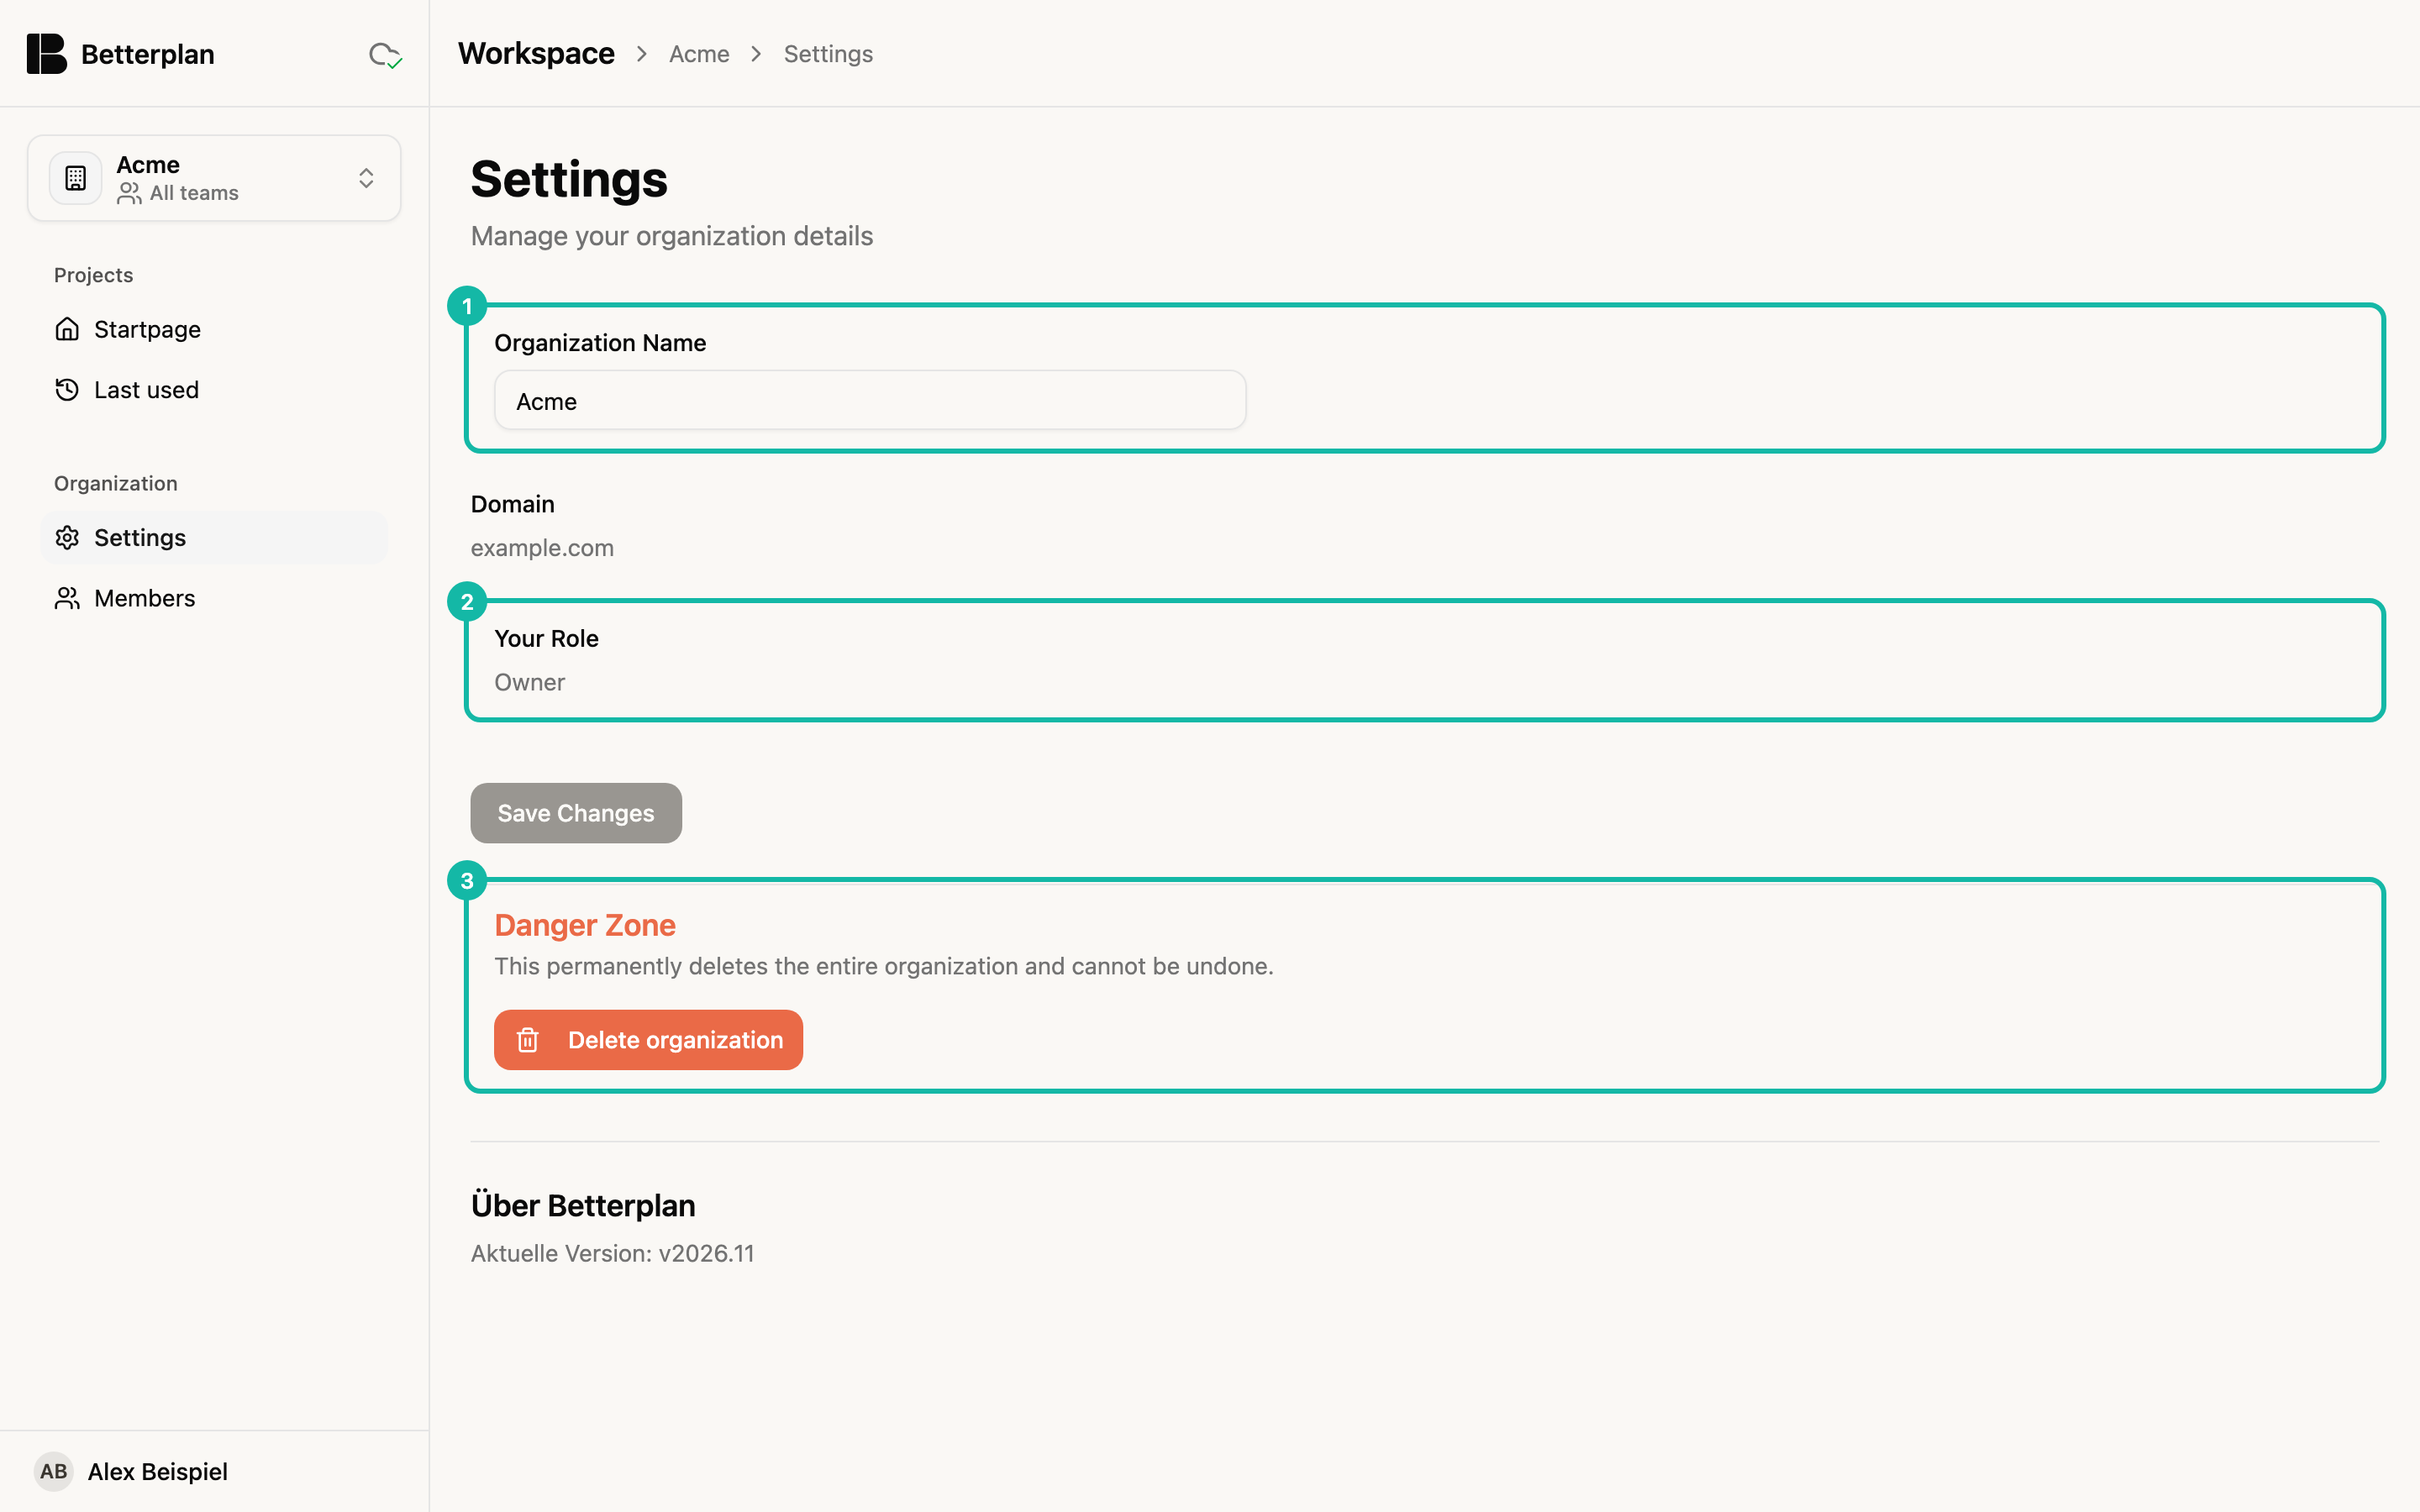Screen dimensions: 2420x1512
Task: Click the Settings breadcrumb
Action: pos(828,54)
